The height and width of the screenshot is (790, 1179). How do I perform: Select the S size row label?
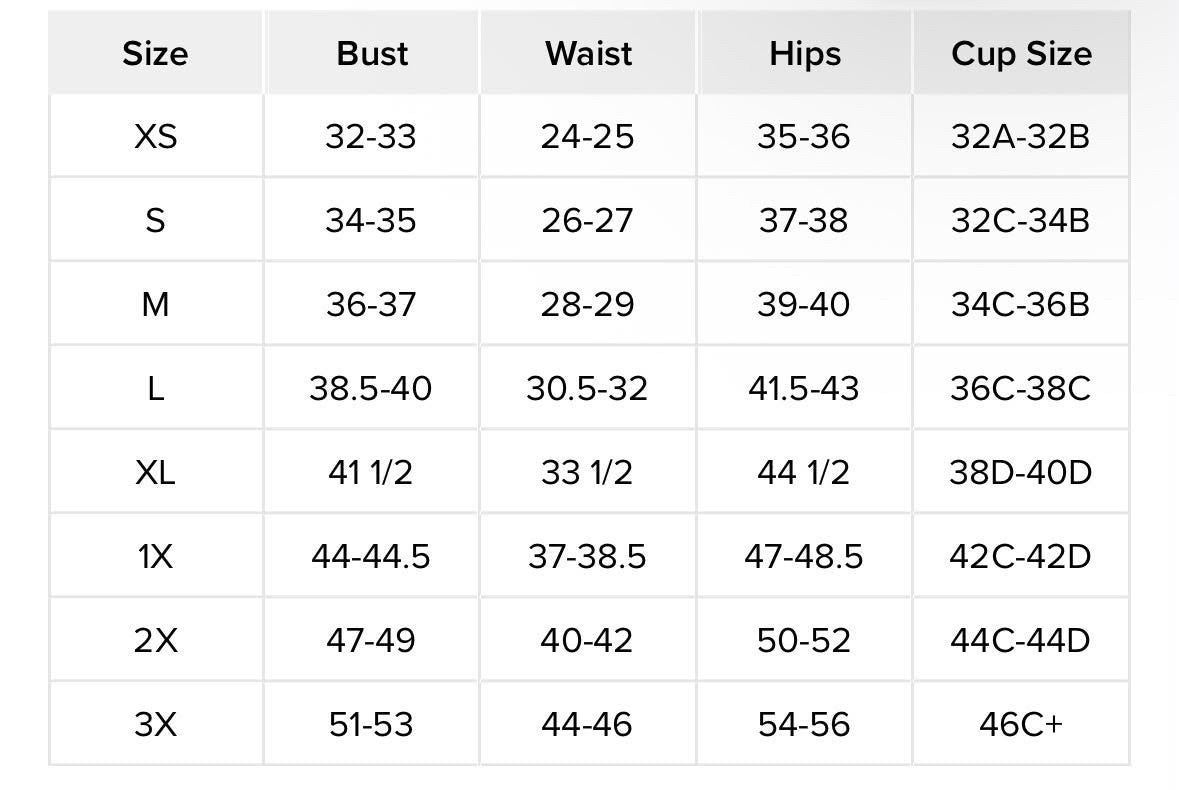155,221
